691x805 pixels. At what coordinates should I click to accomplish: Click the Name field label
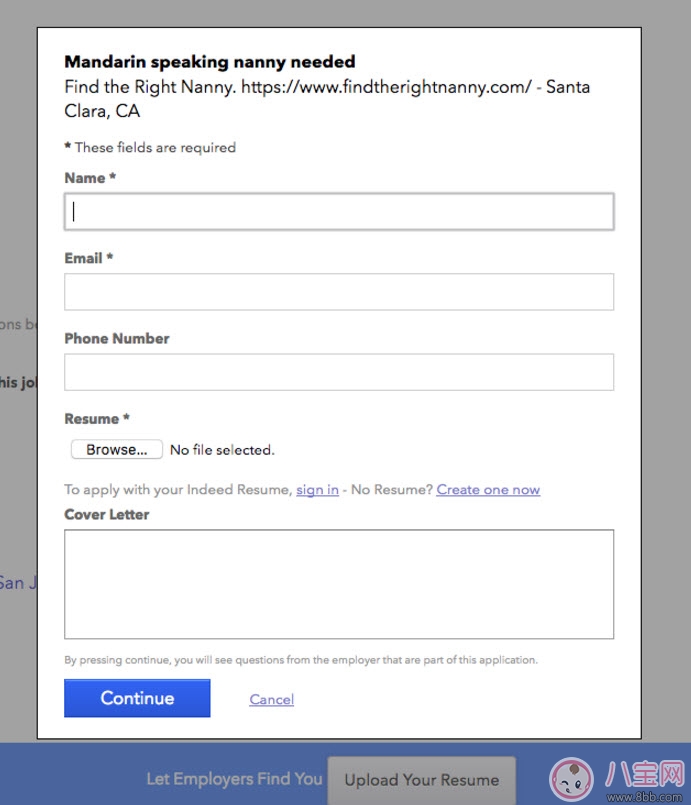coord(89,178)
